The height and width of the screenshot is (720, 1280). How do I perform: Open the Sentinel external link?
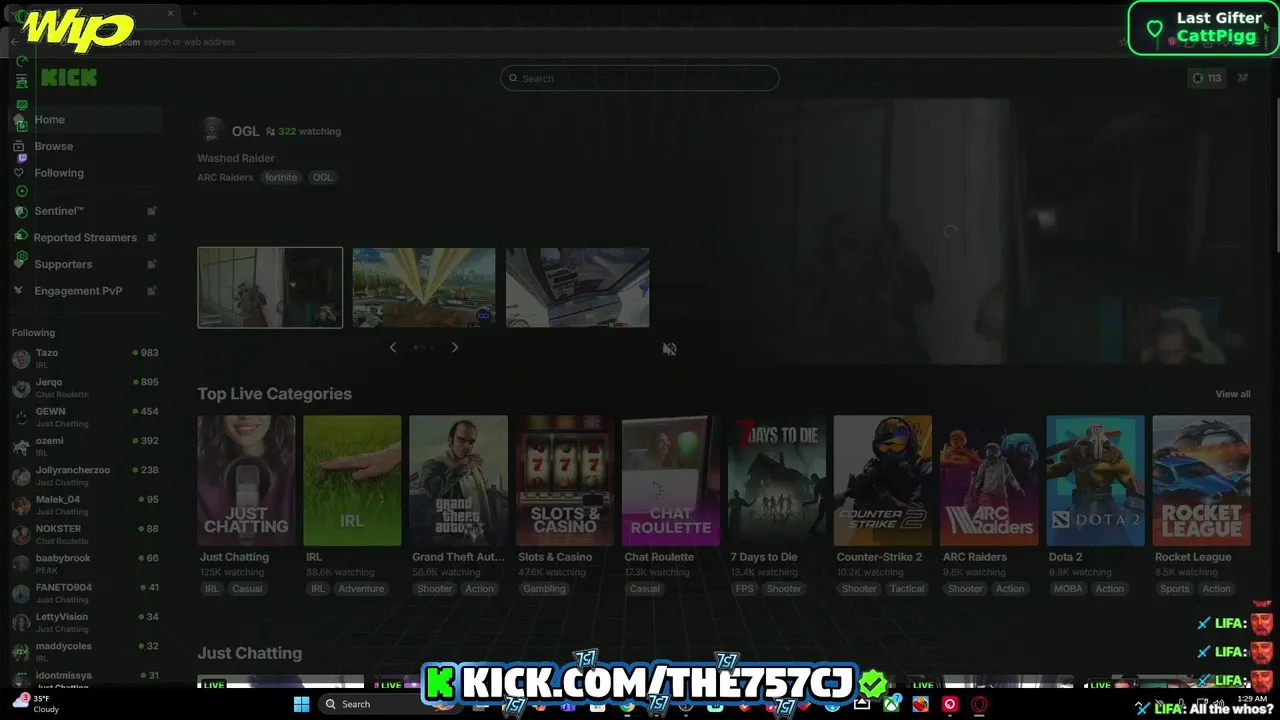86,211
